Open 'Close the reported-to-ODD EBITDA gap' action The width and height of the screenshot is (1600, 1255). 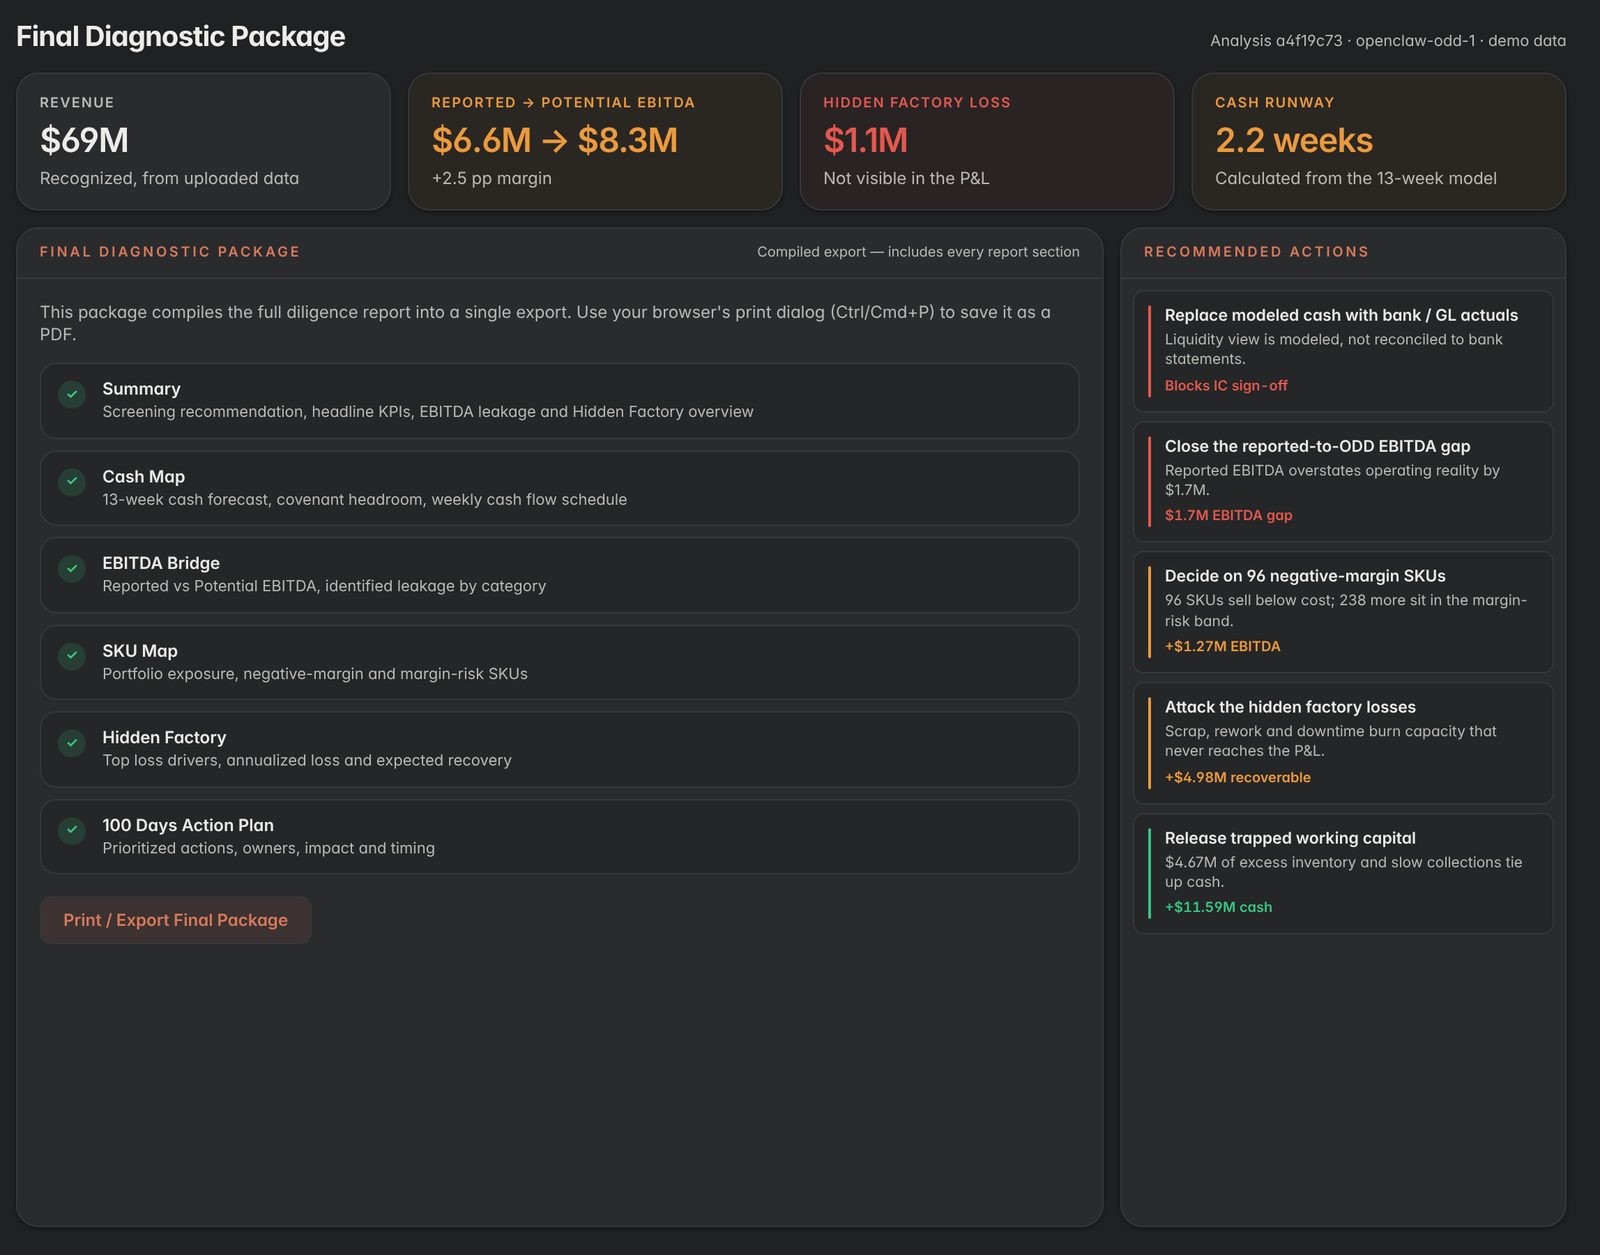click(x=1343, y=482)
